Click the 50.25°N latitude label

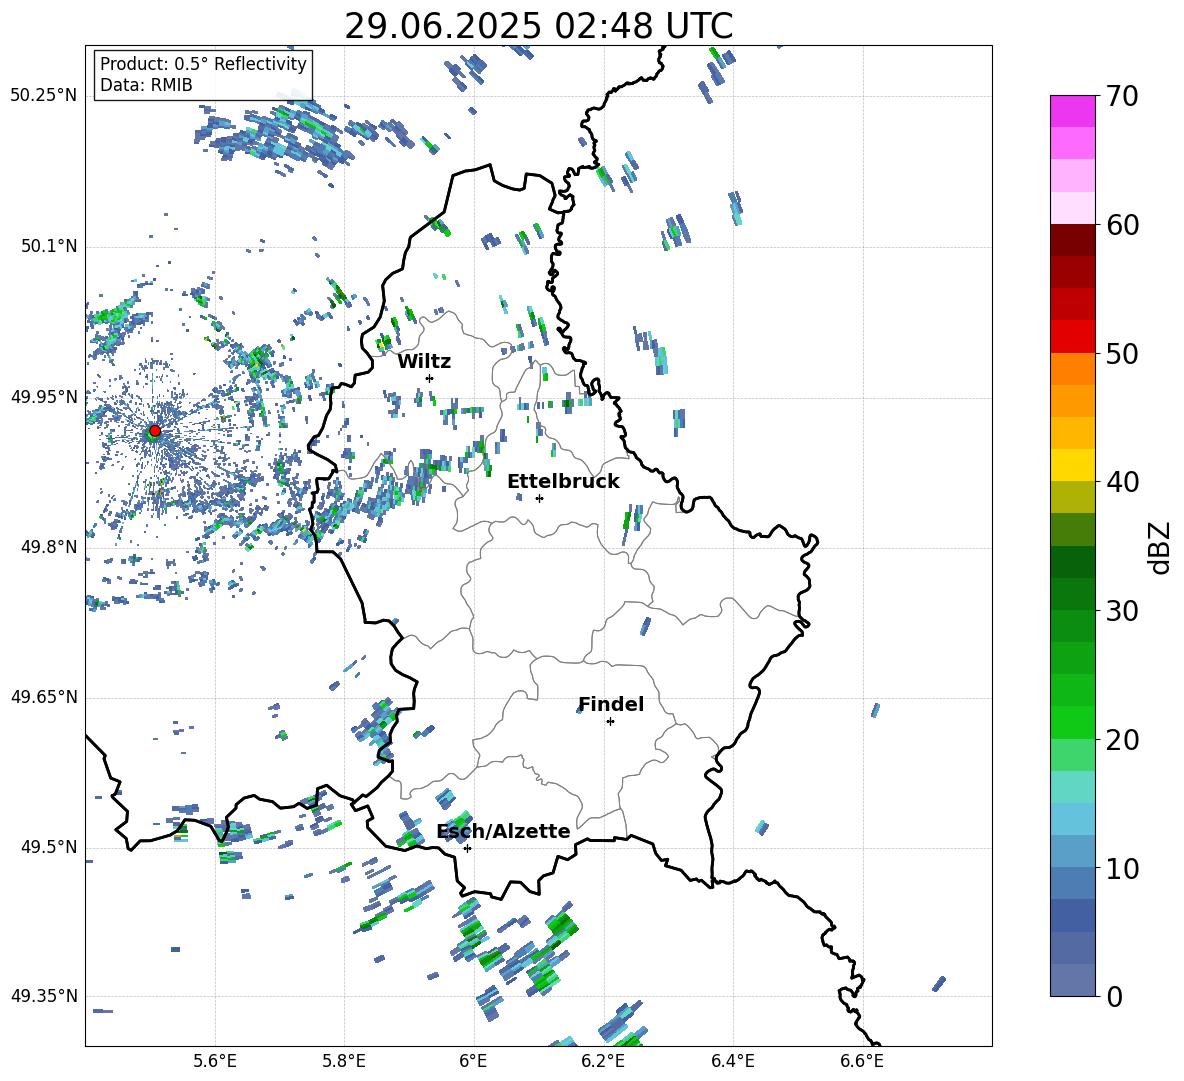coord(44,96)
